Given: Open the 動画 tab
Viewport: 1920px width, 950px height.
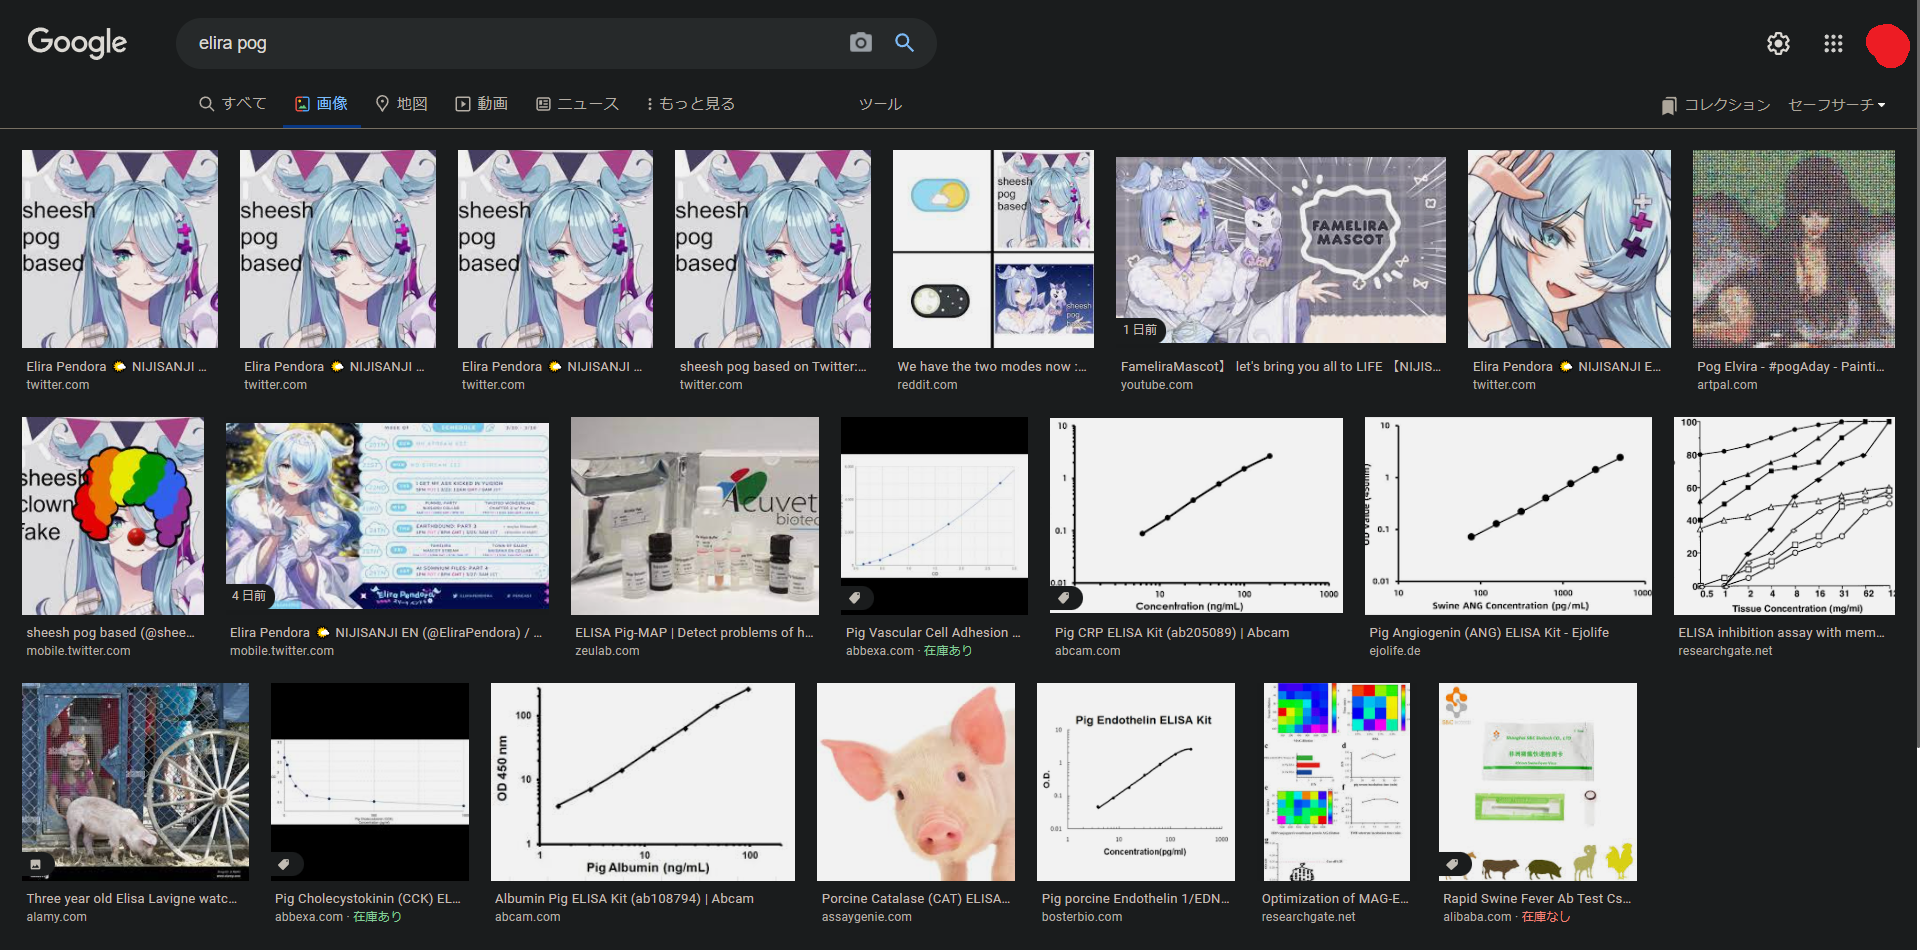Looking at the screenshot, I should coord(482,104).
